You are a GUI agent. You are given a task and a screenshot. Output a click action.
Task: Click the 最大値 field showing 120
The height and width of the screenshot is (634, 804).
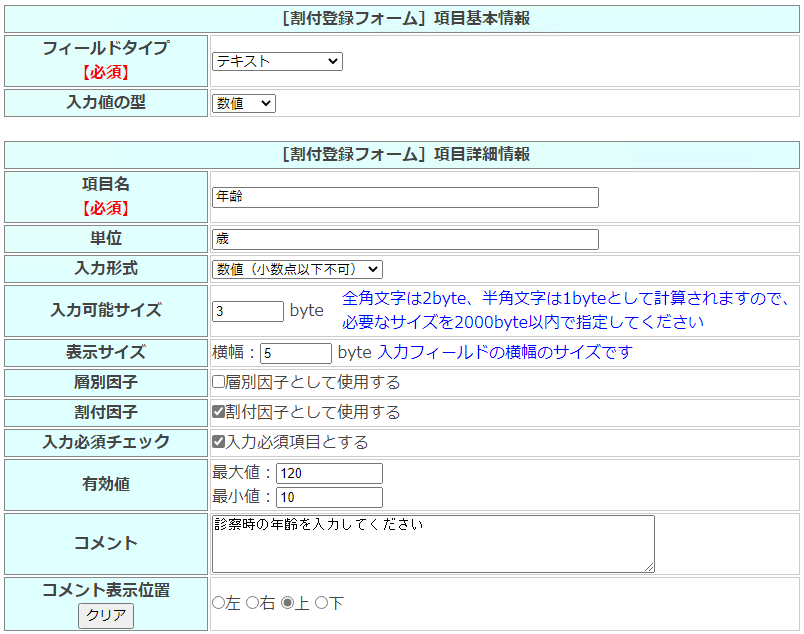click(329, 473)
